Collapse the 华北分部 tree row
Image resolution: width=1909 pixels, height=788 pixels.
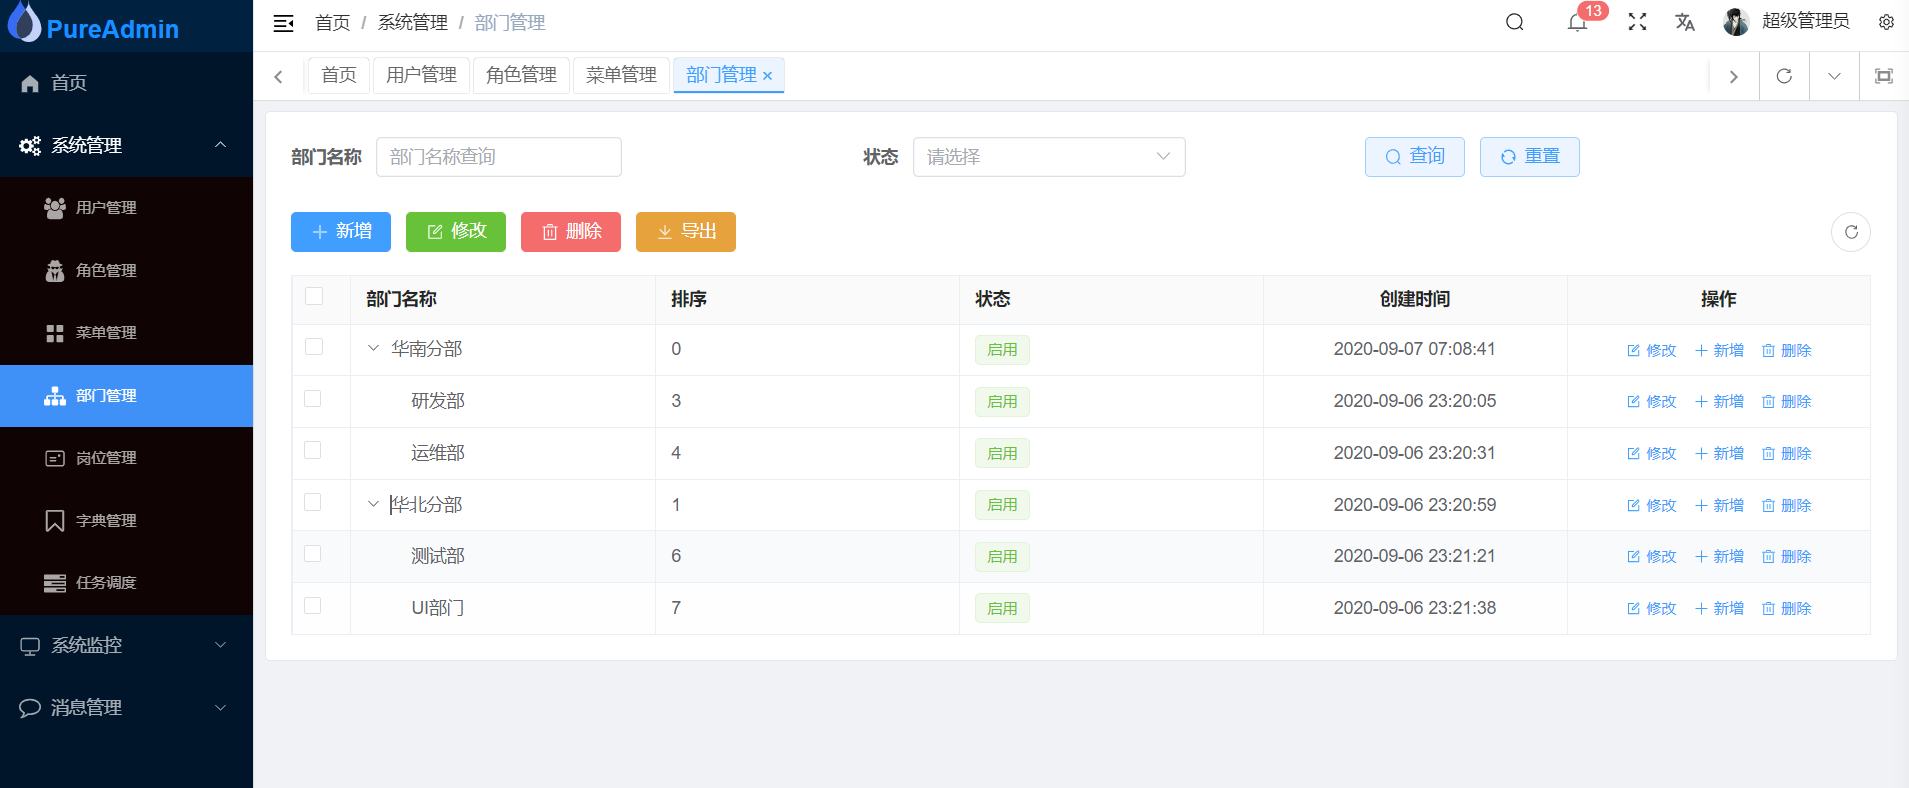click(x=373, y=505)
